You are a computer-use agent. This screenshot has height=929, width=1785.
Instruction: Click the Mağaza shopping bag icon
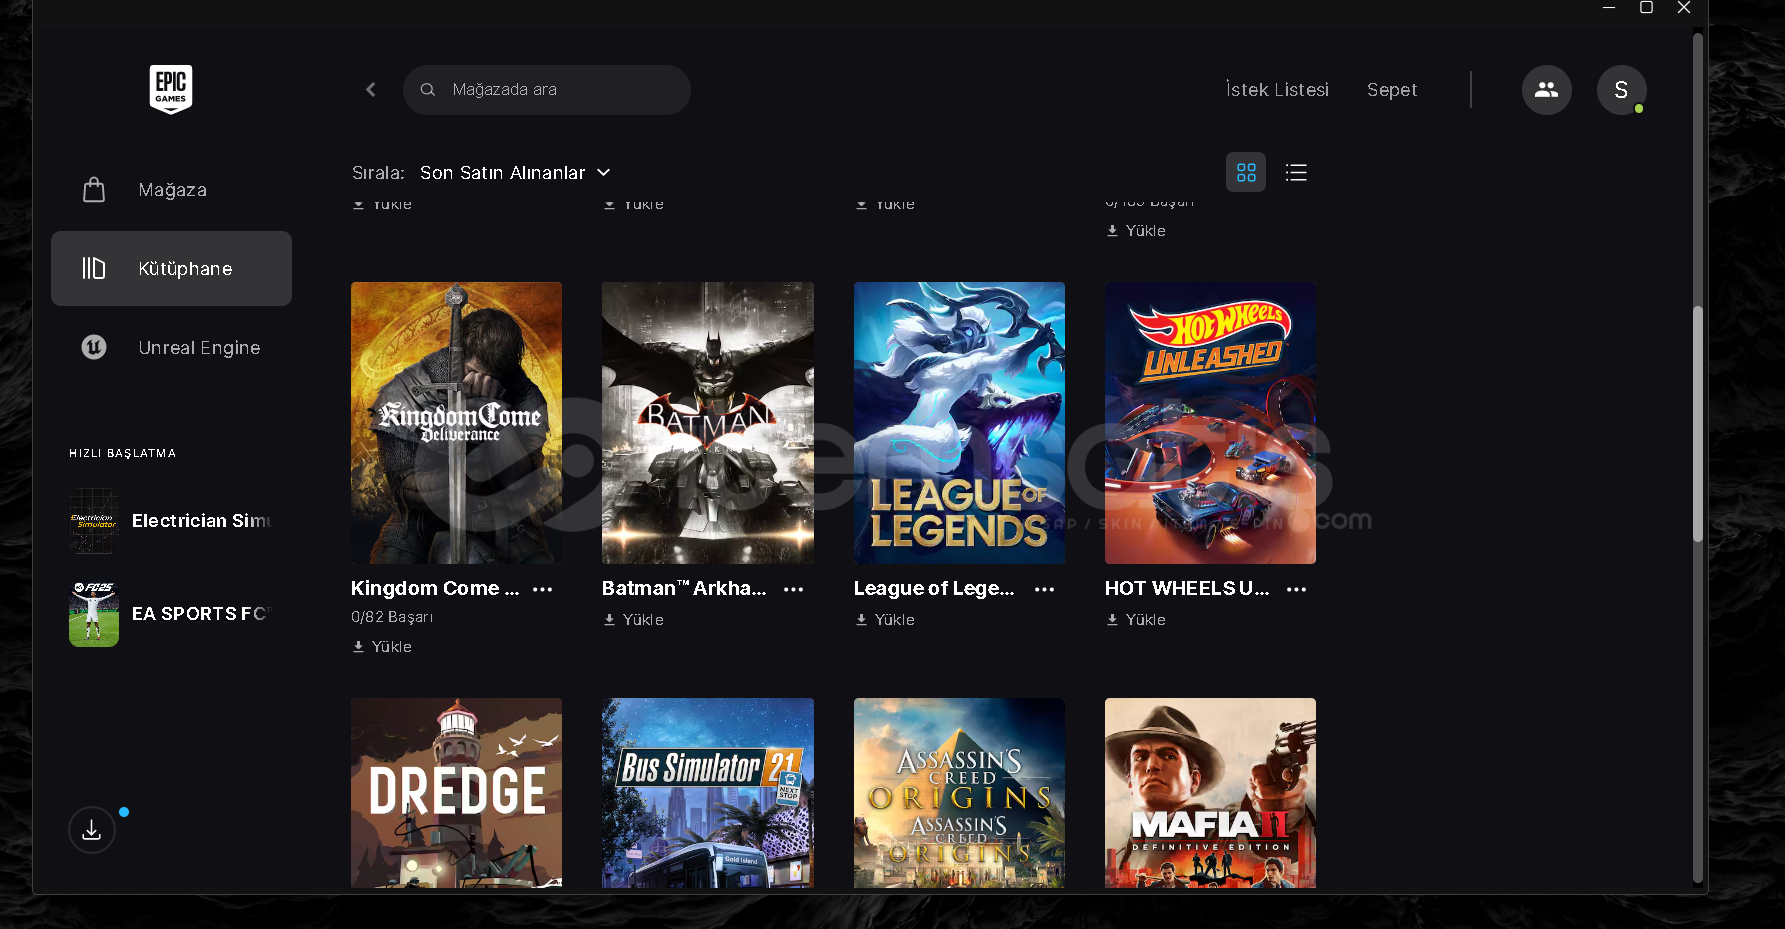click(94, 190)
